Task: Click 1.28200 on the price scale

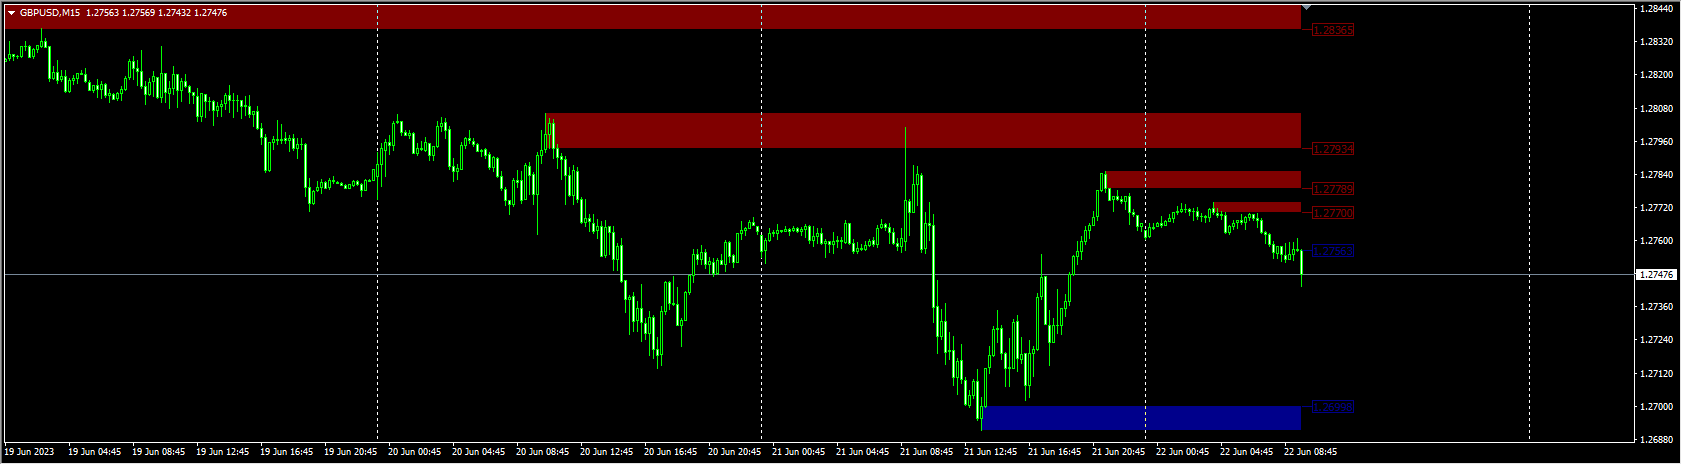Action: coord(1658,75)
